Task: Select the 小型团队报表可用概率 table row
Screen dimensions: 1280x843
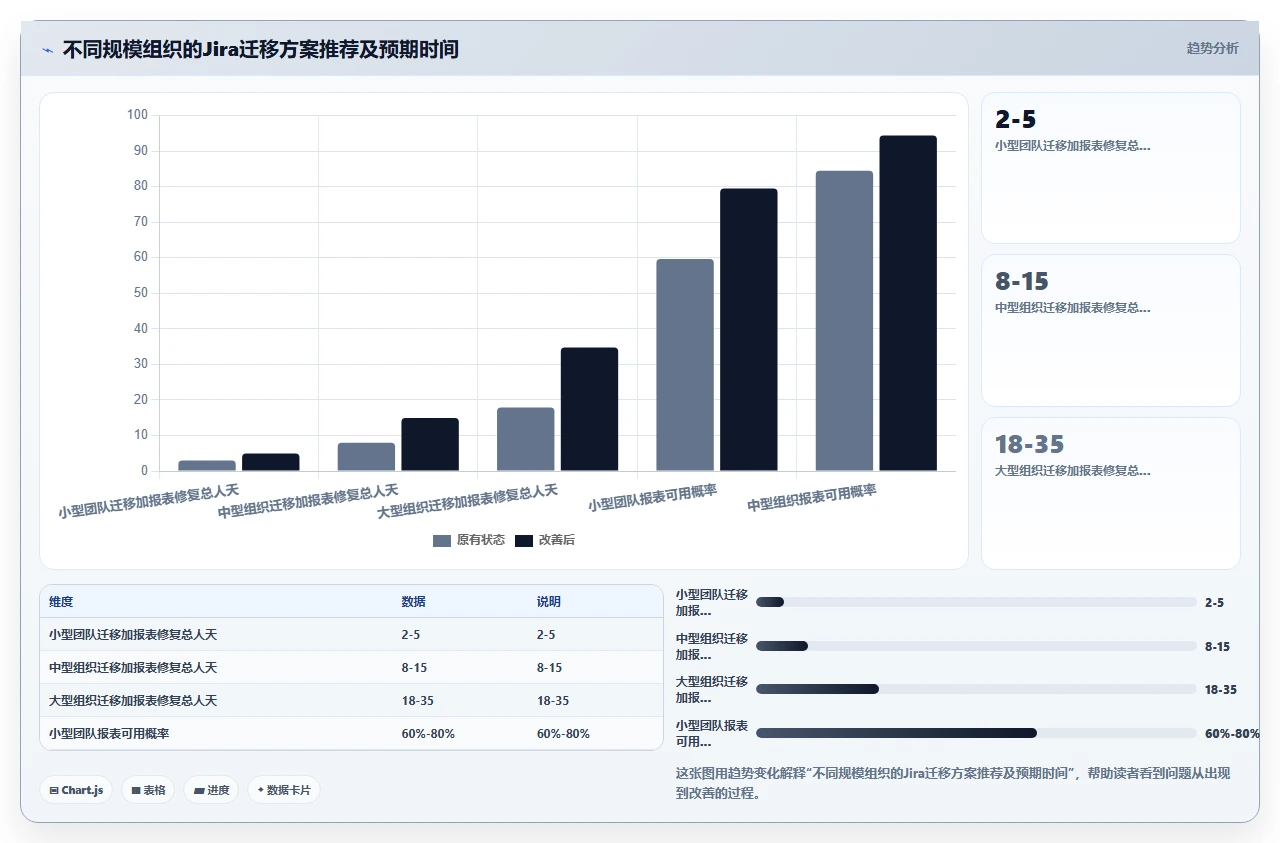Action: click(x=351, y=734)
